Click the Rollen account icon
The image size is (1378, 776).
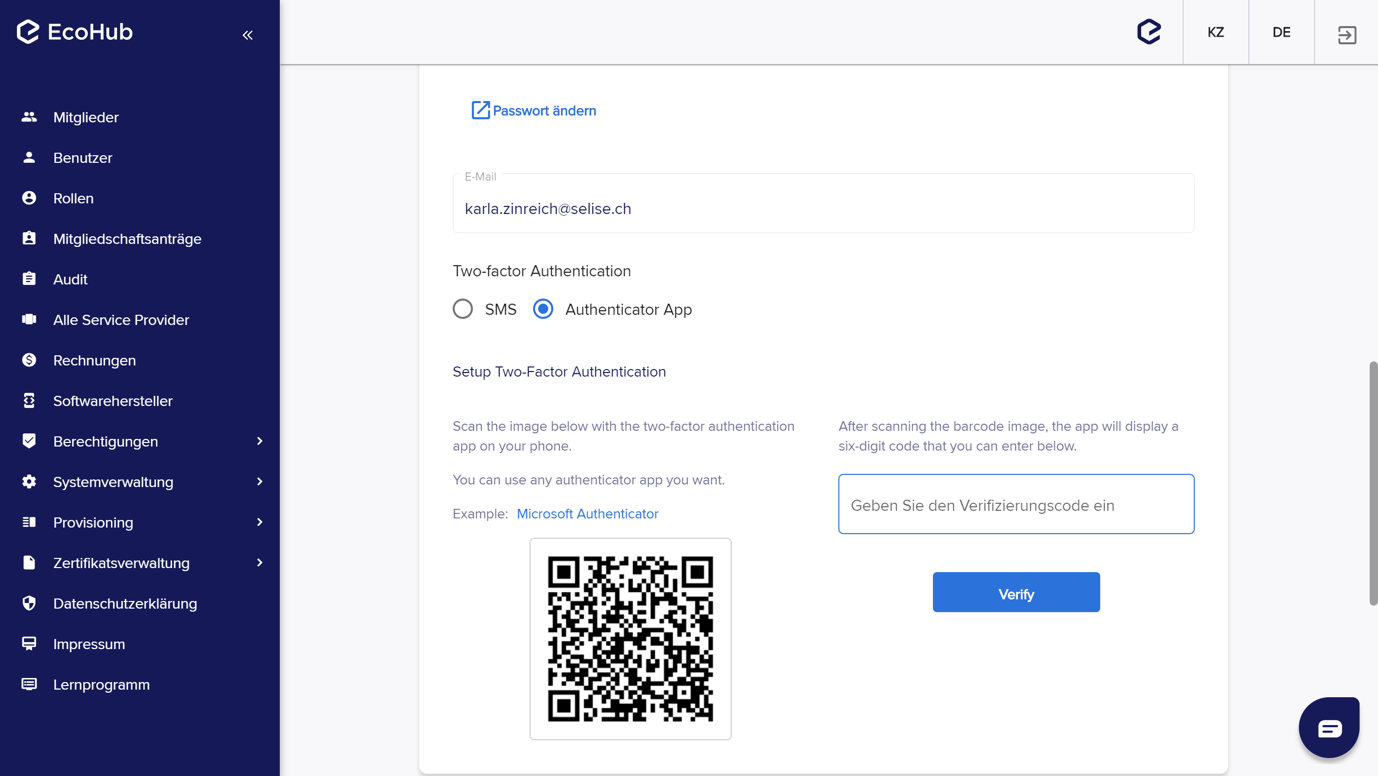pos(29,198)
